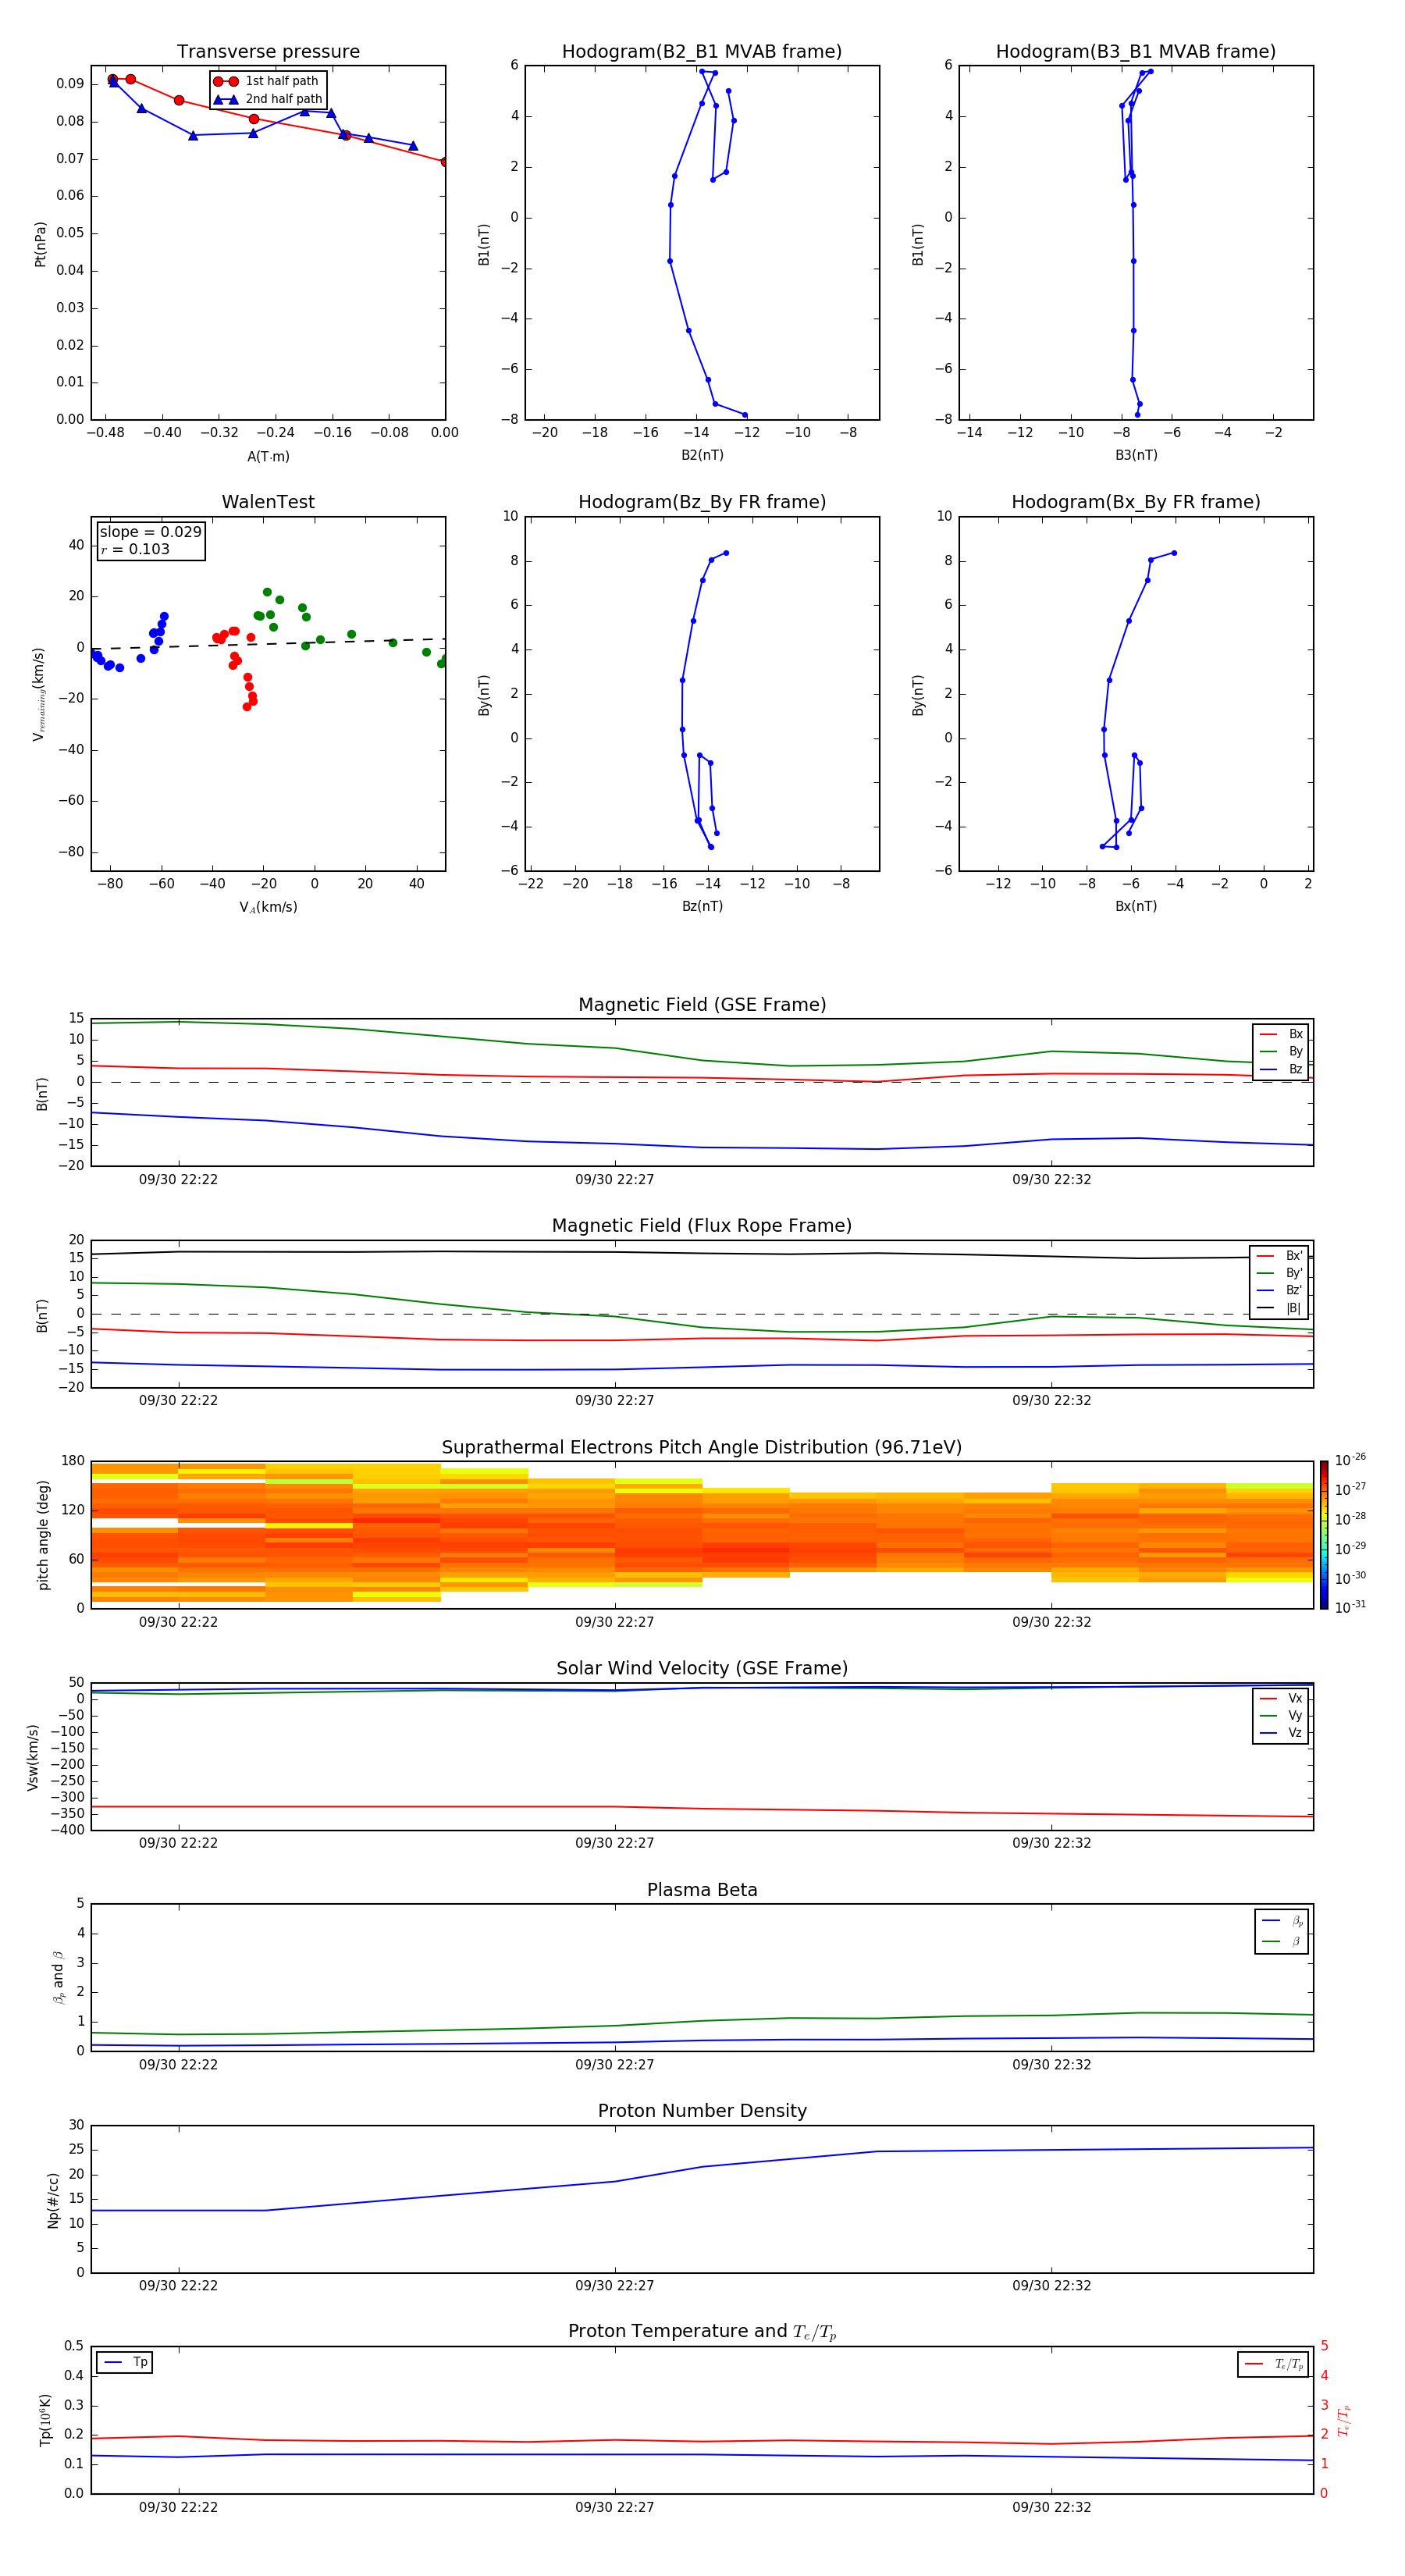Click the 'Bx' legend entry in GSE magnetic field plot
Screen dimensions: 1405x2576
tap(1282, 1034)
